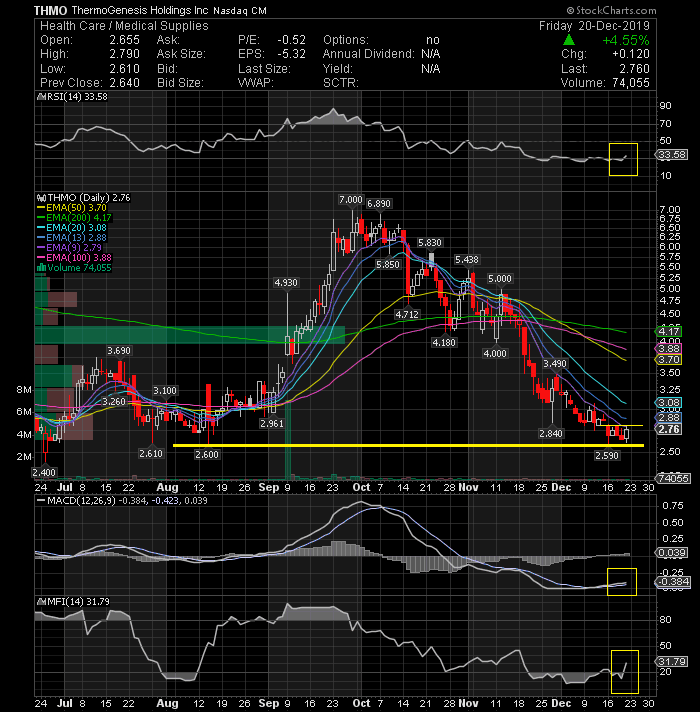The image size is (700, 712).
Task: Click the 3.260 price label
Action: (113, 402)
